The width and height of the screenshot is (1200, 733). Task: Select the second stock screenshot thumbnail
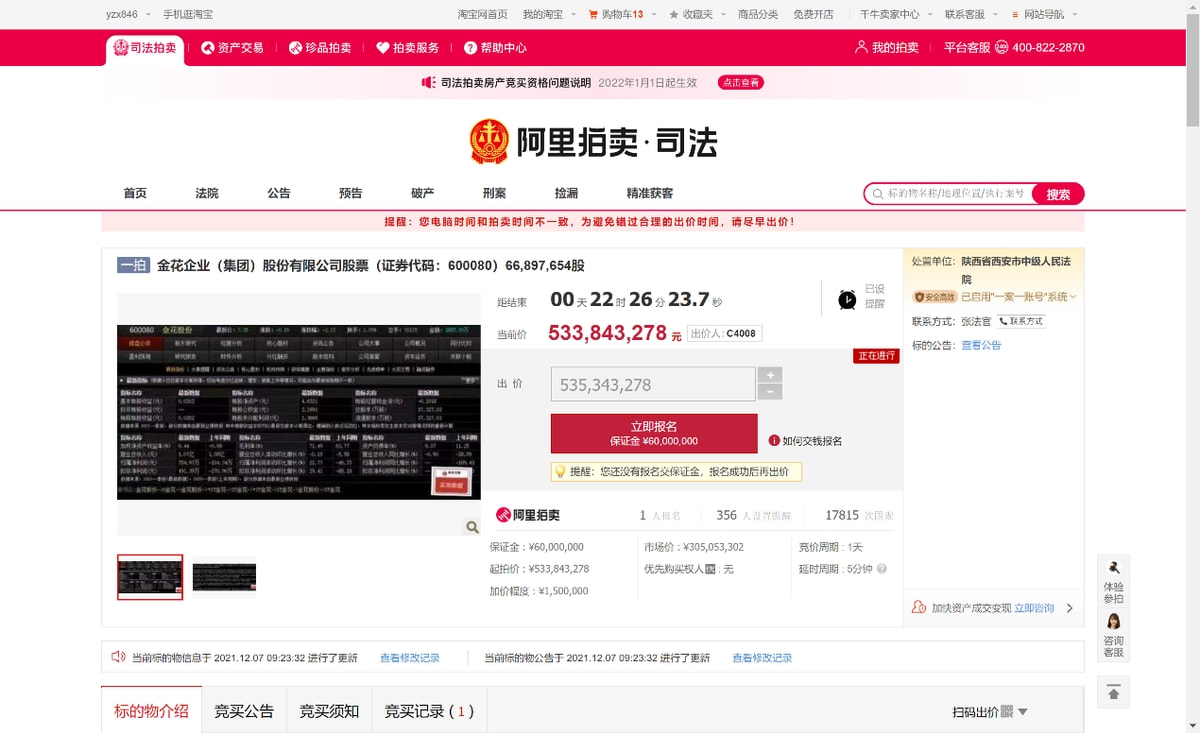[224, 577]
